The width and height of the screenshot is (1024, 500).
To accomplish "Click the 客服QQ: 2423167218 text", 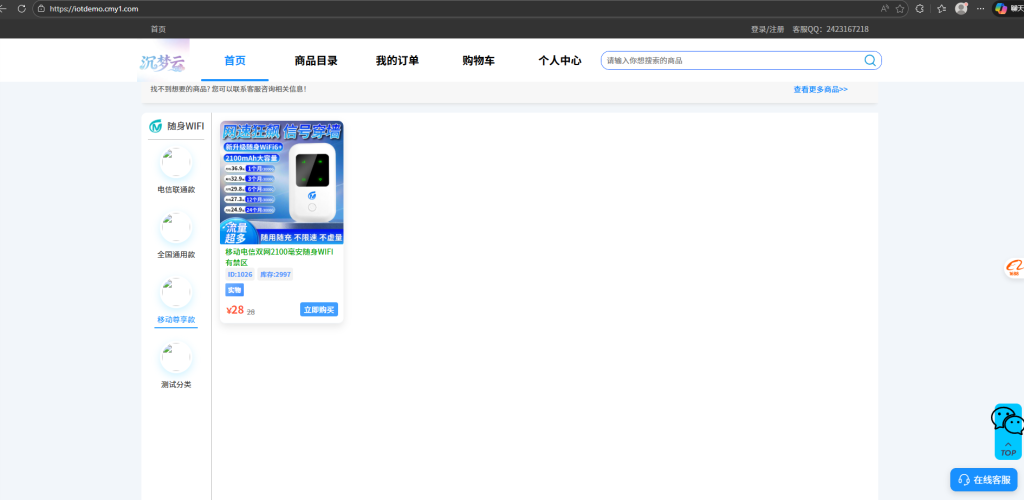I will (x=830, y=29).
